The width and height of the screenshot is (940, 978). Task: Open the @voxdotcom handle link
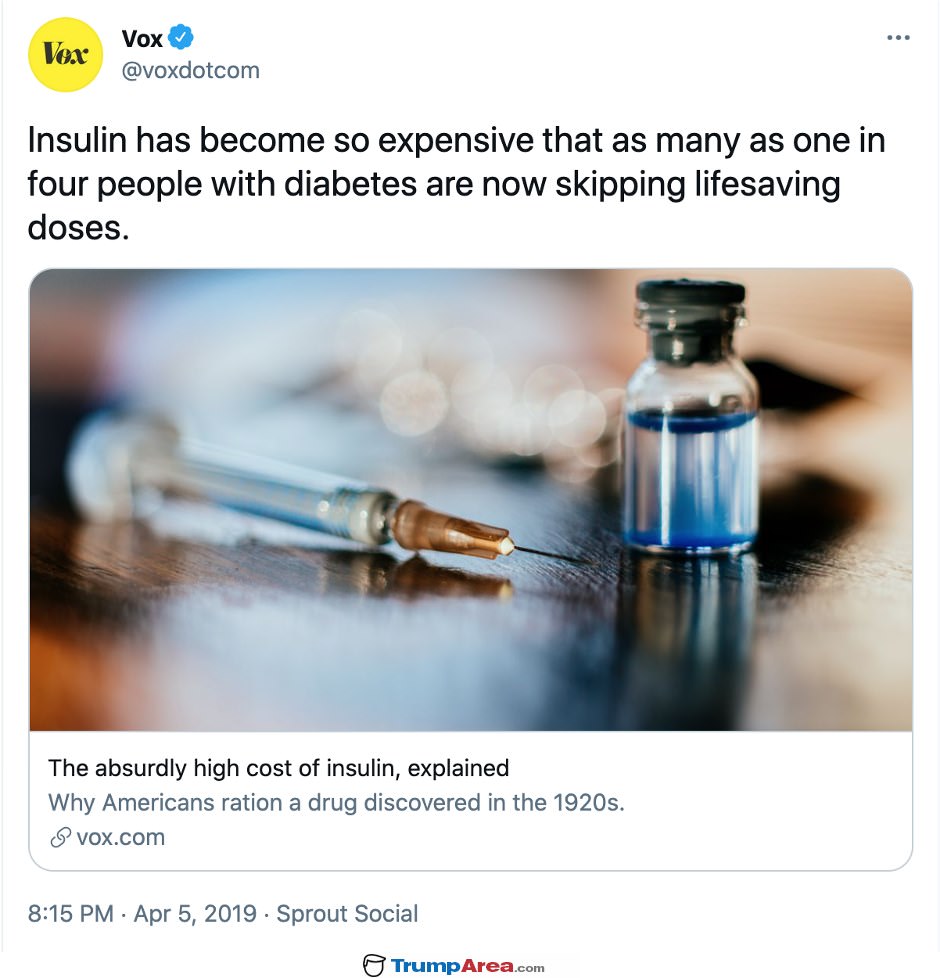point(191,70)
